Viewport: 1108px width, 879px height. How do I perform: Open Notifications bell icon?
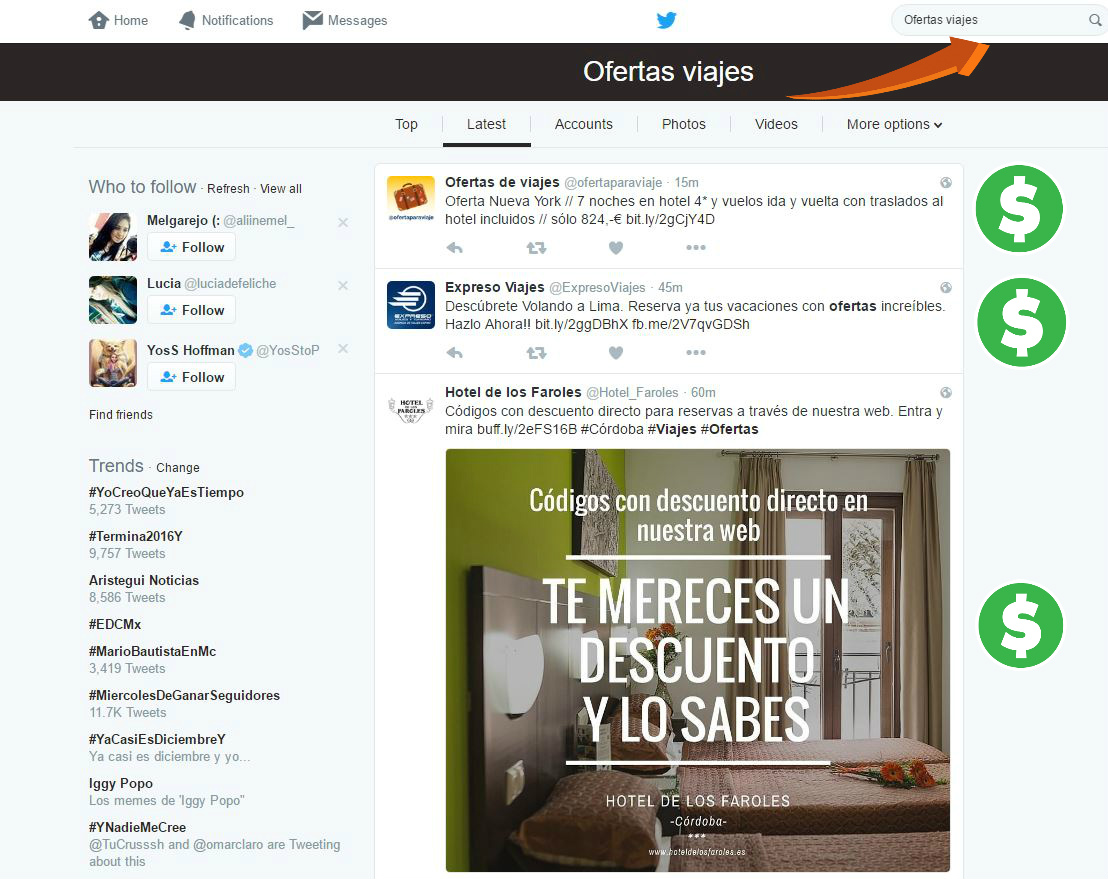187,20
